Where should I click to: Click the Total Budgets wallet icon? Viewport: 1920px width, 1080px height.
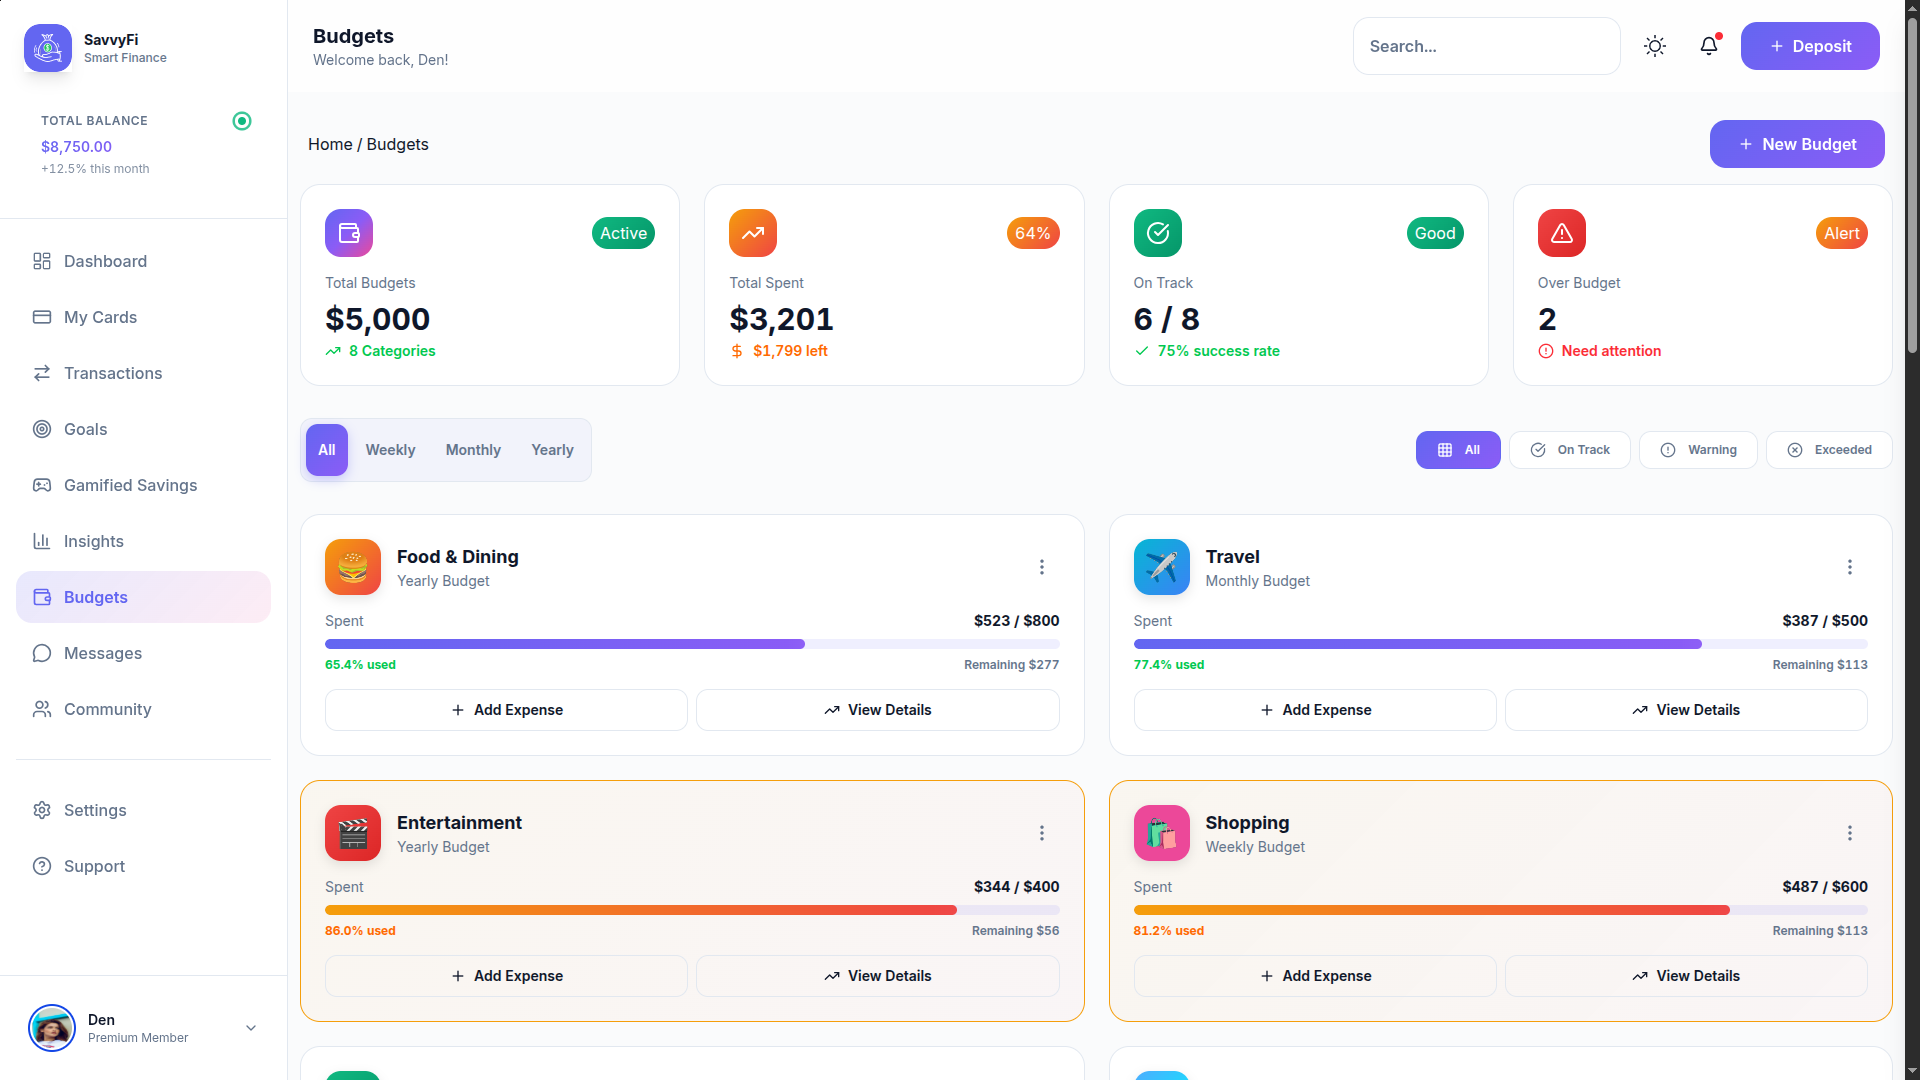pyautogui.click(x=349, y=233)
